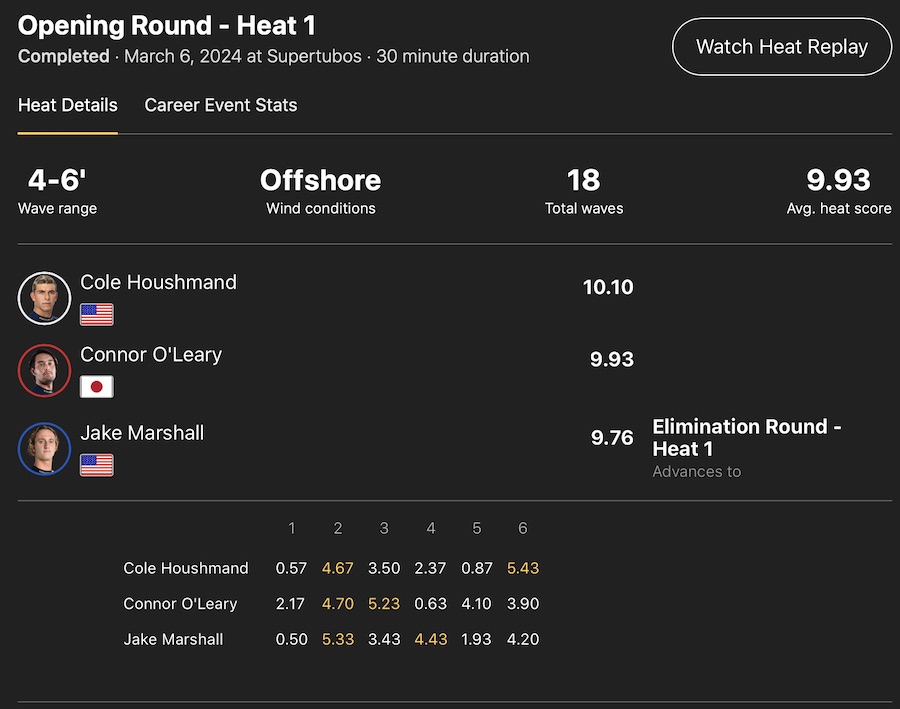The image size is (900, 709).
Task: Click the Japan flag under Connor O'Leary
Action: (97, 387)
